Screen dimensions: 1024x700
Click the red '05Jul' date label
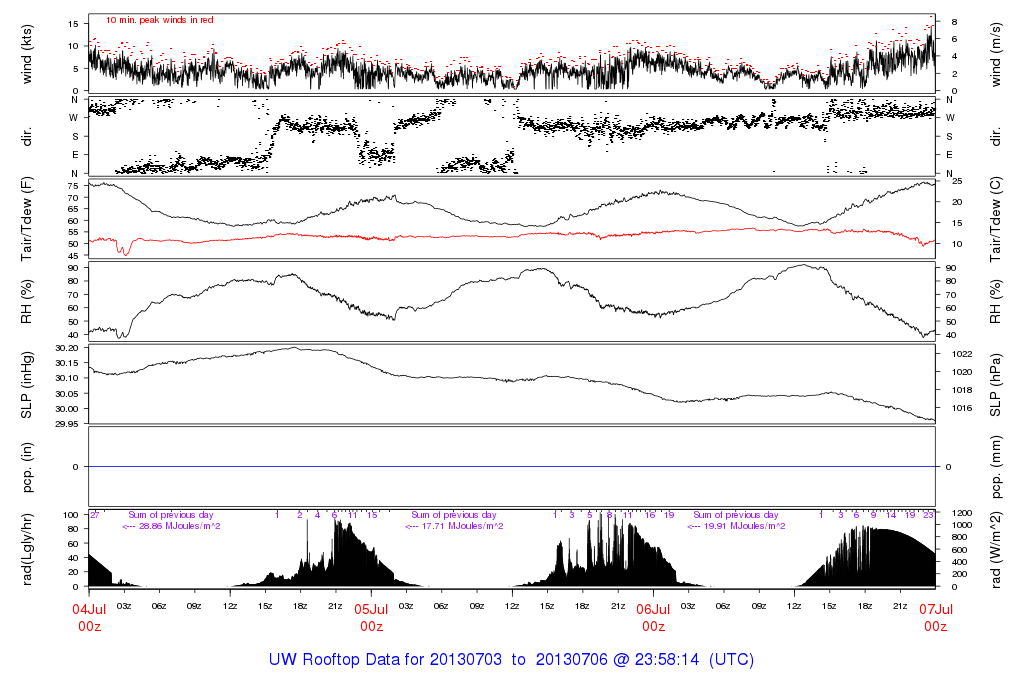[x=371, y=609]
